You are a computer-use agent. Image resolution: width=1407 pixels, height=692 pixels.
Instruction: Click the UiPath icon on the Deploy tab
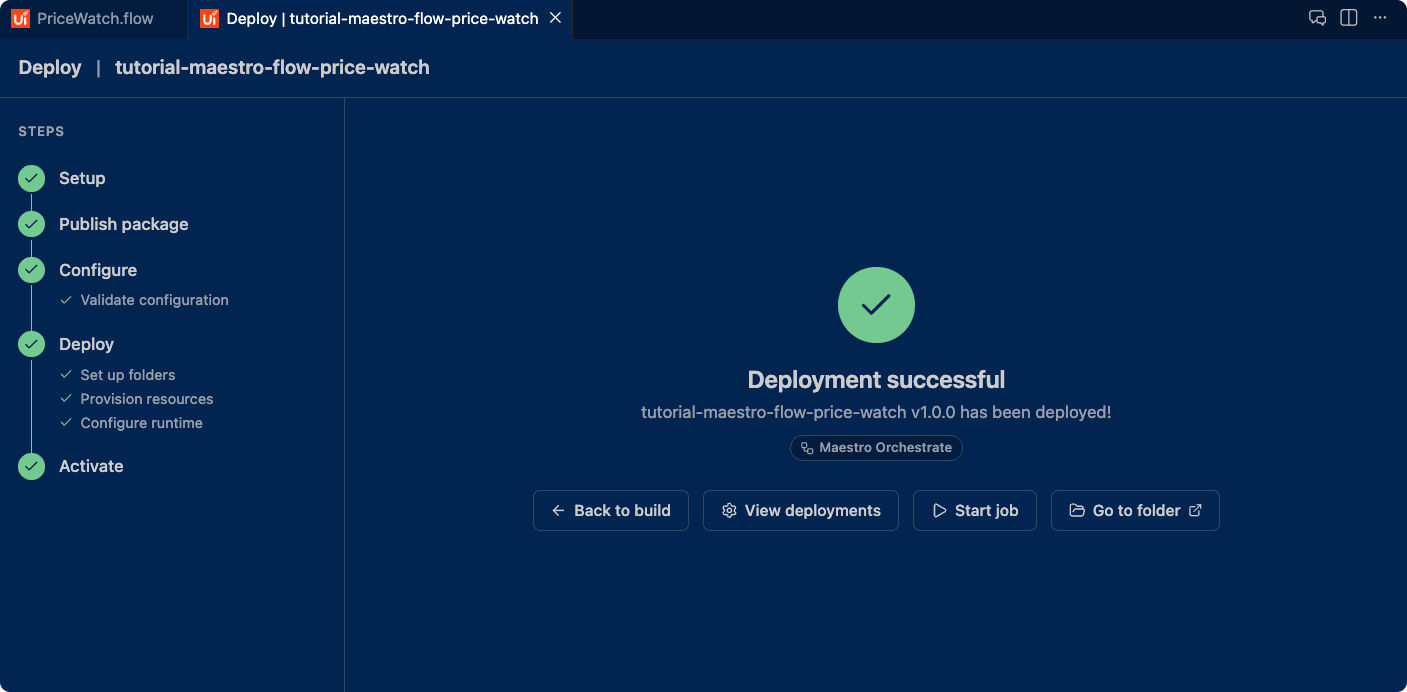[x=209, y=18]
